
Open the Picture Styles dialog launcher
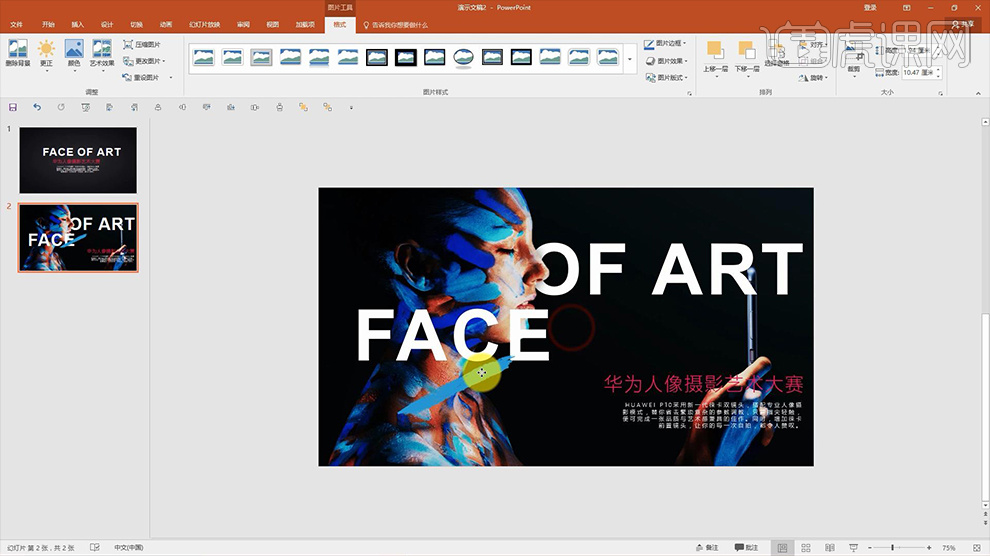point(689,93)
